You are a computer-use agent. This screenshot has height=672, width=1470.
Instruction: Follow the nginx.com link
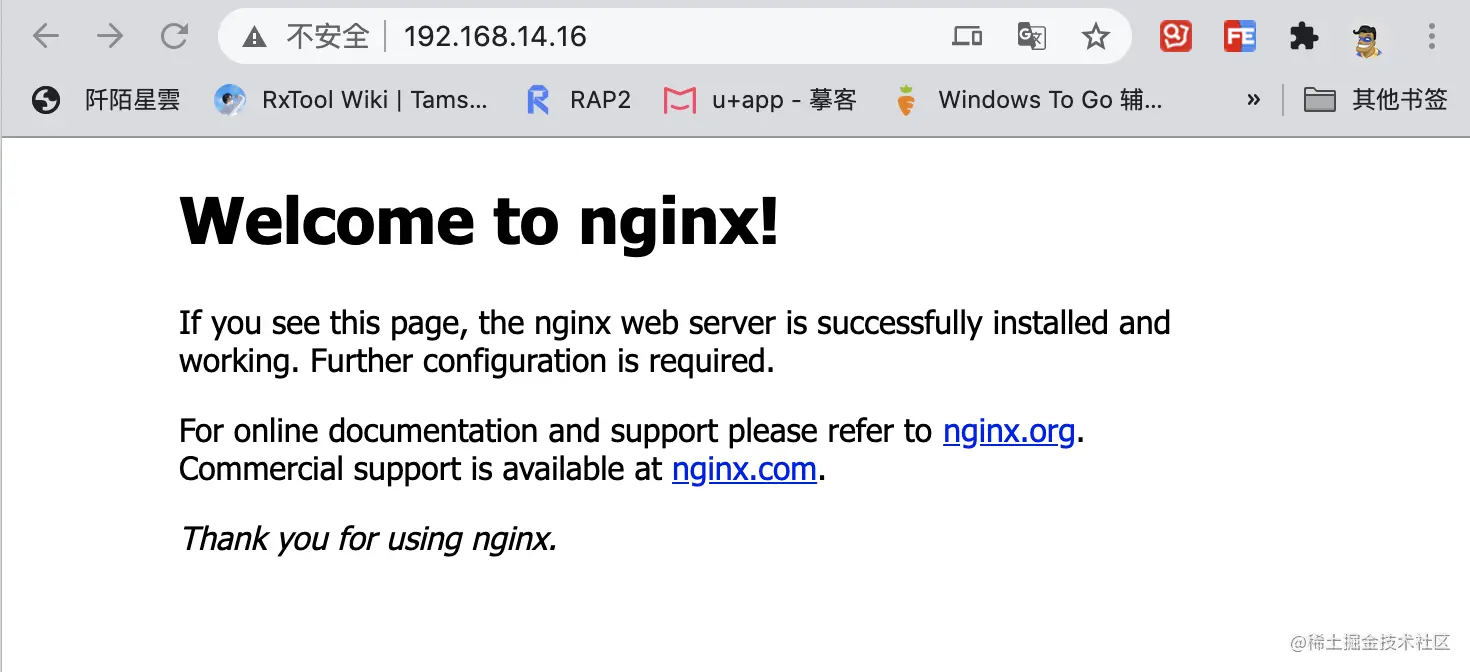click(744, 469)
